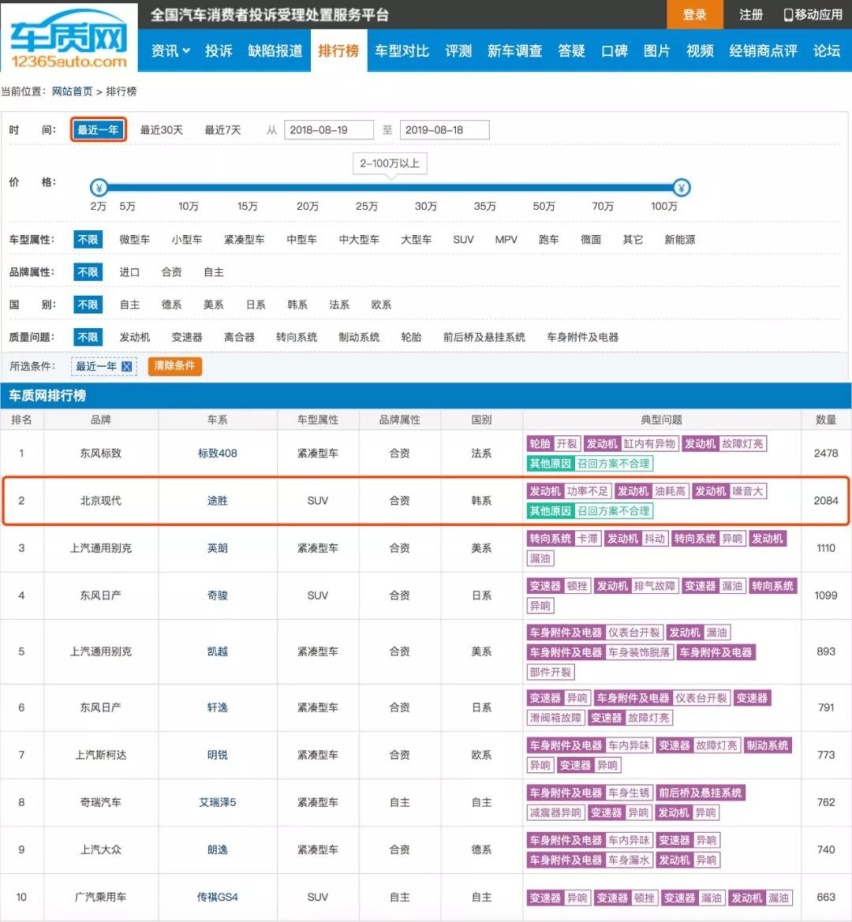Click the count 2478 cell
Viewport: 852px width, 922px height.
pyautogui.click(x=826, y=453)
